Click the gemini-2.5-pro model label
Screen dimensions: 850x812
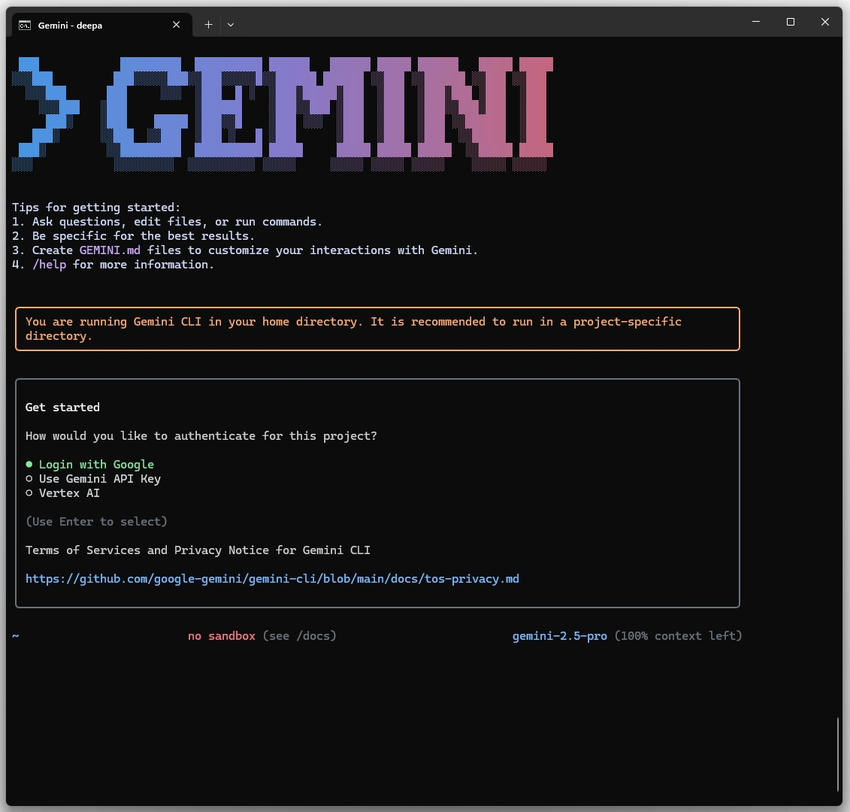[559, 636]
